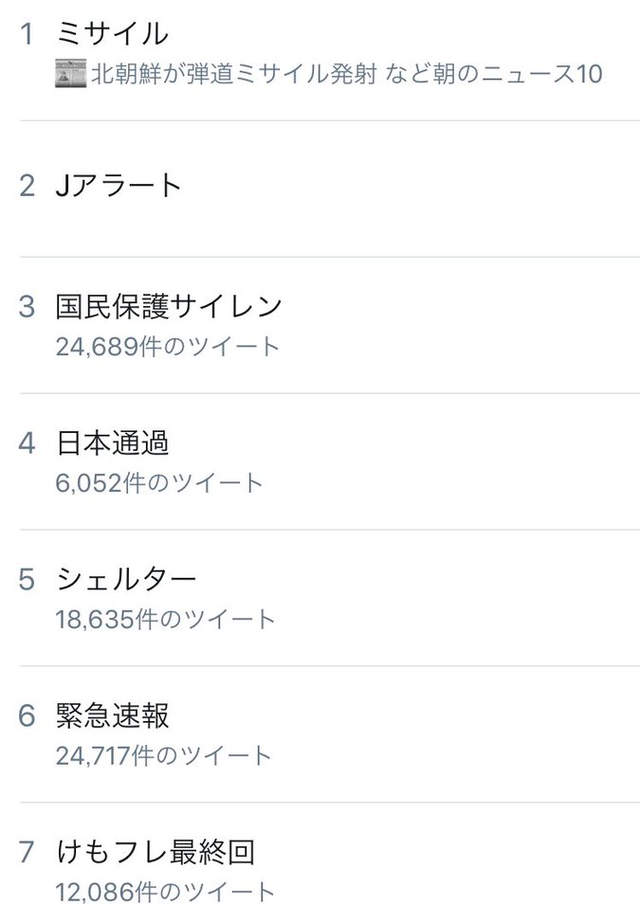640x922 pixels.
Task: Click the news thumbnail icon under ミサイル
Action: 70,74
